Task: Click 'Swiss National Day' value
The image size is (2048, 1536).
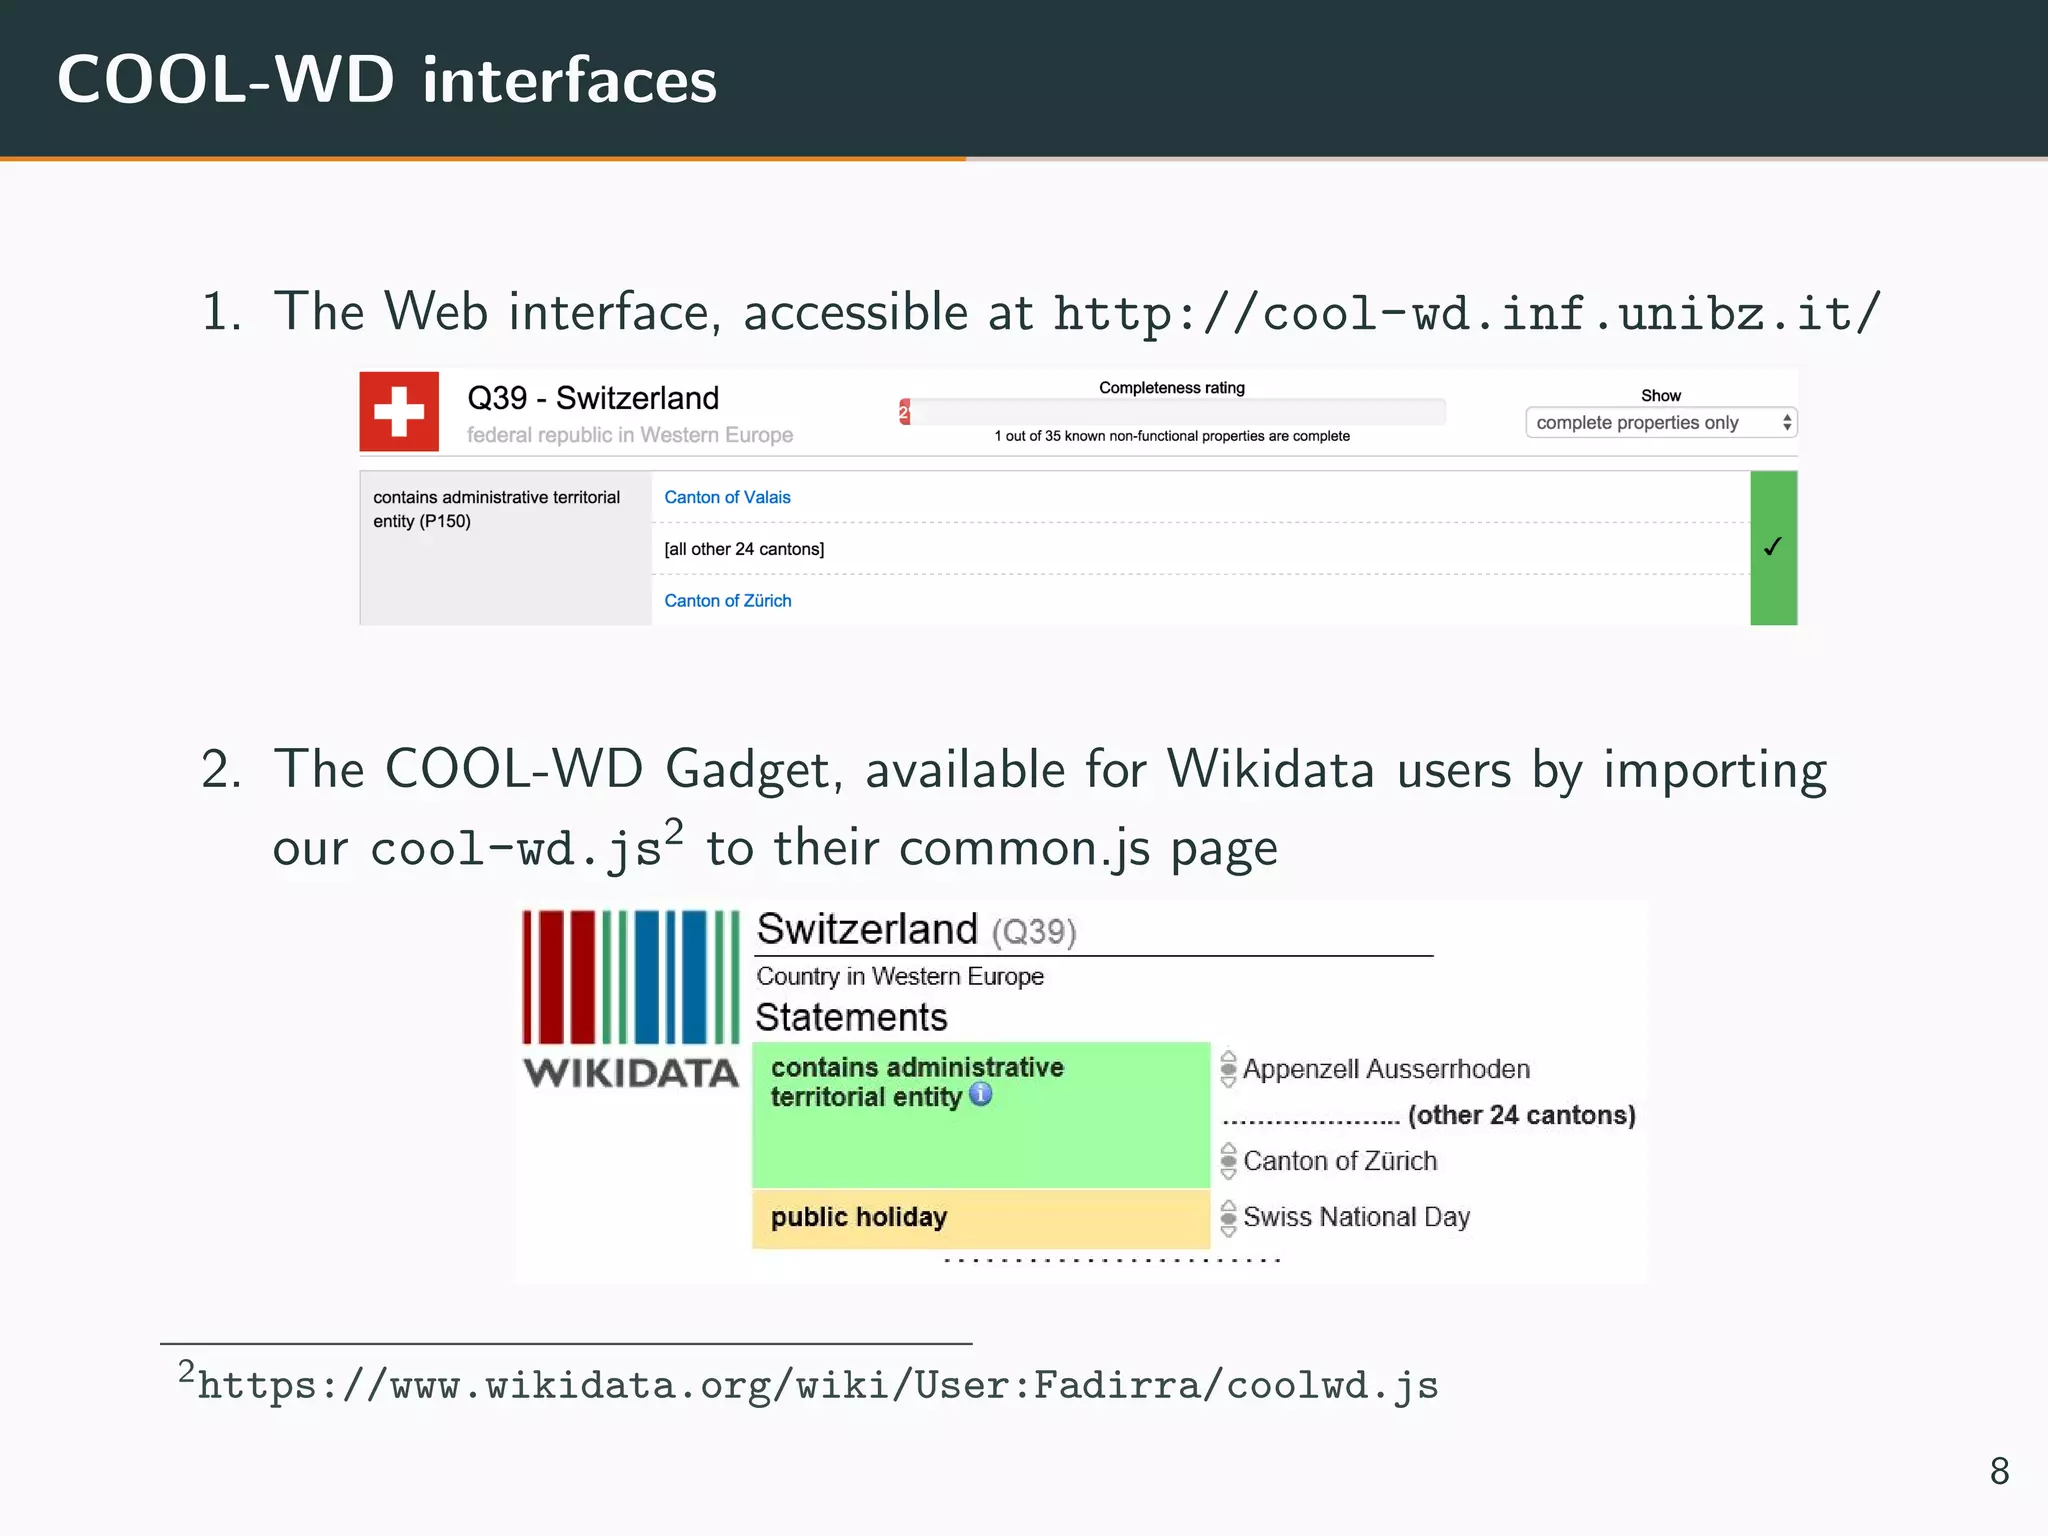Action: pyautogui.click(x=1356, y=1217)
